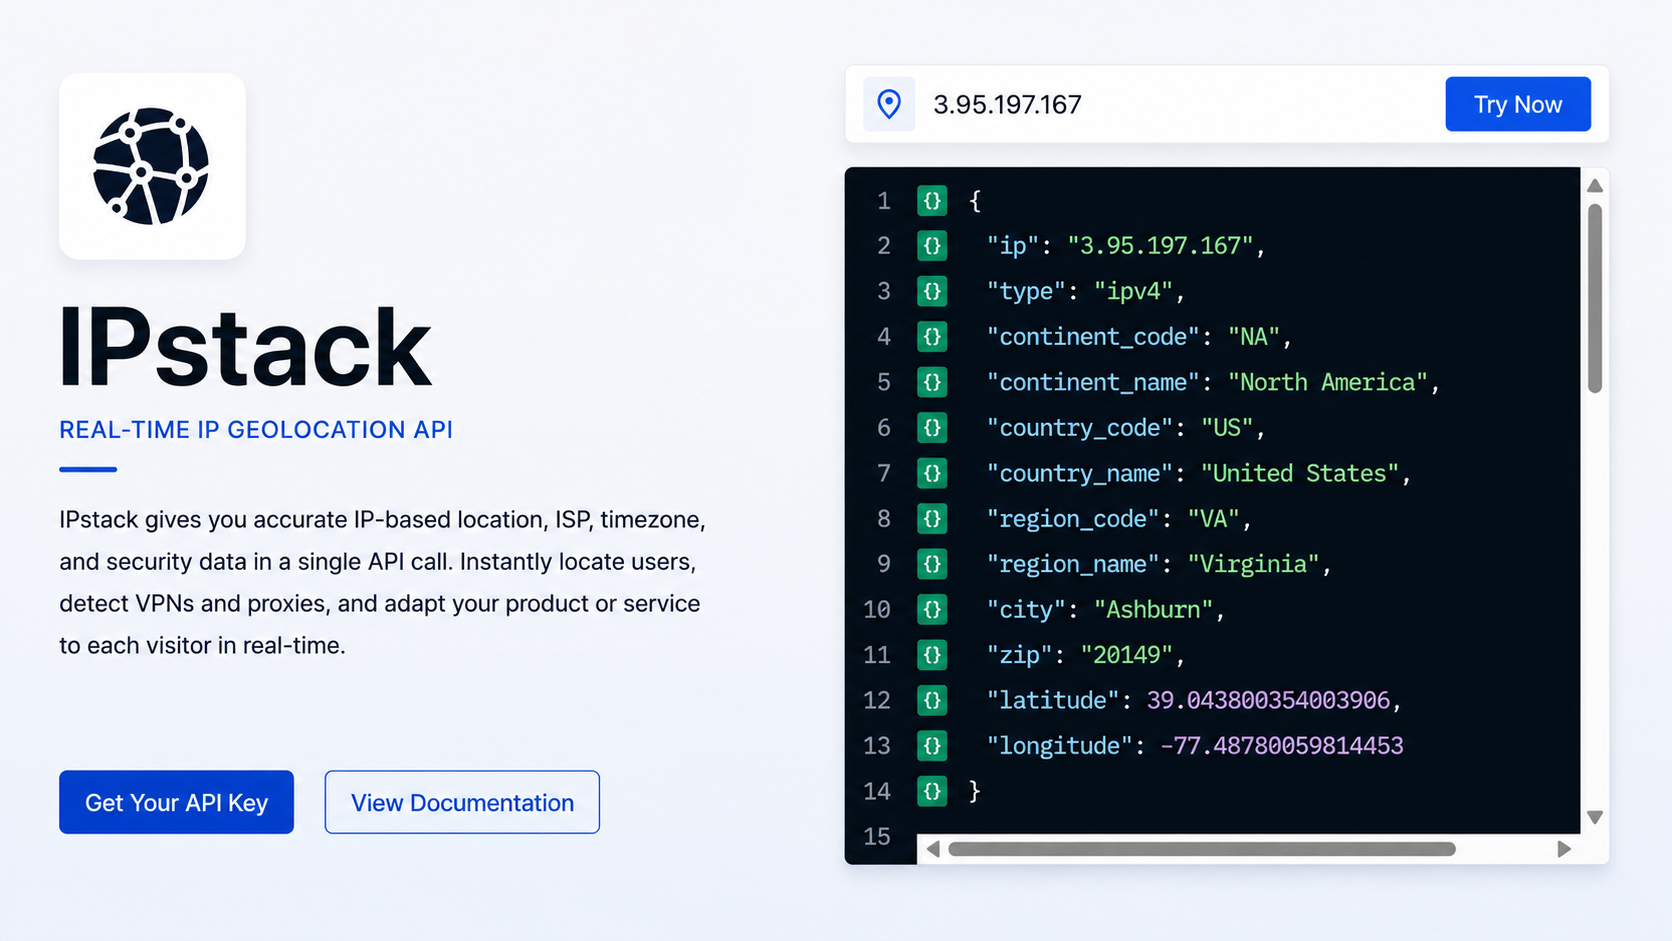This screenshot has height=941, width=1672.
Task: Click the braces icon on line 1
Action: coord(932,200)
